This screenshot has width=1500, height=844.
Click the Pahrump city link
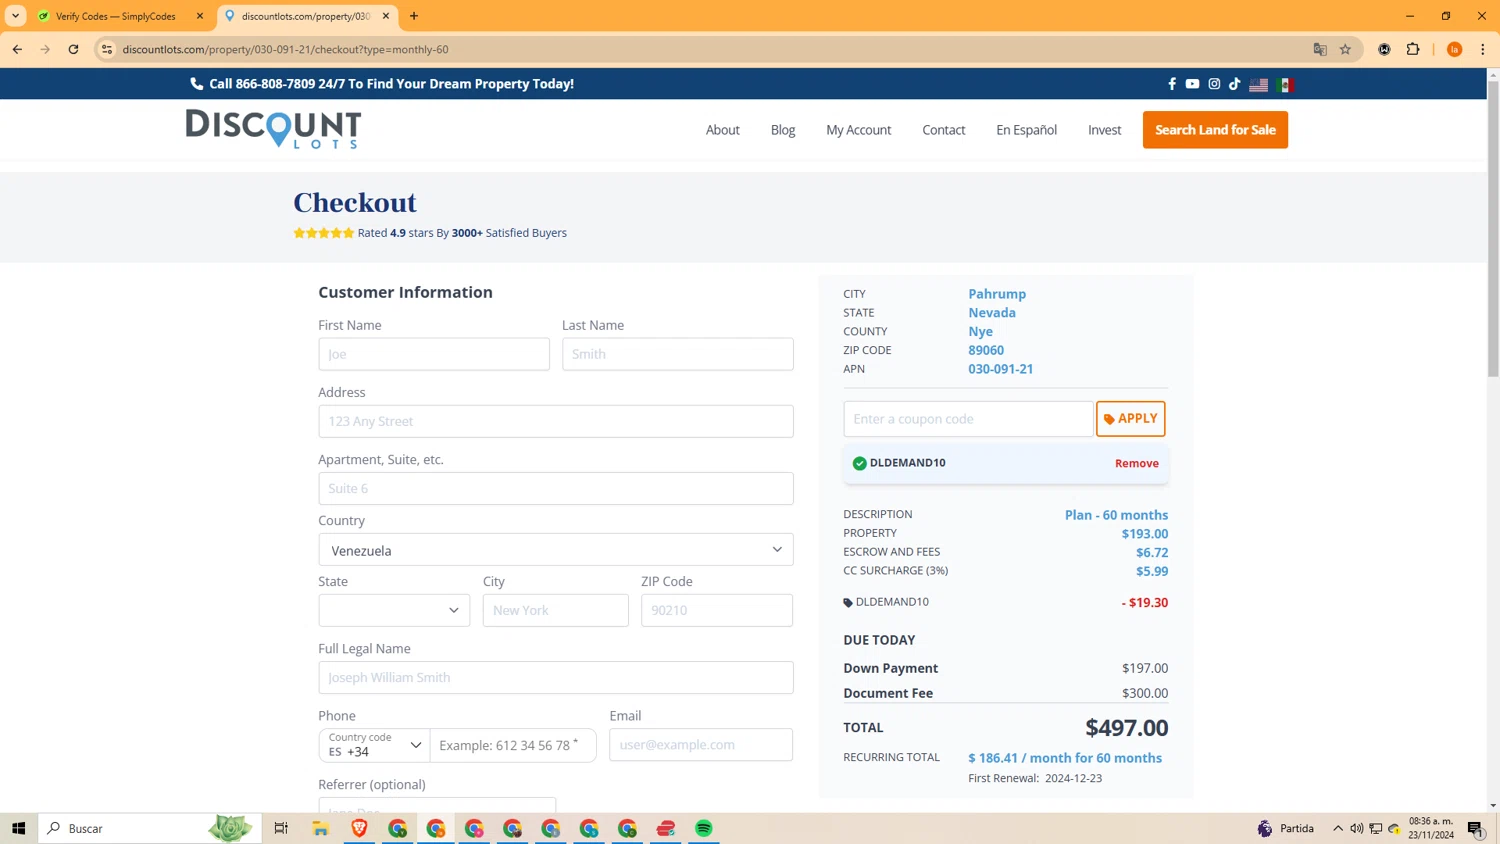[997, 294]
